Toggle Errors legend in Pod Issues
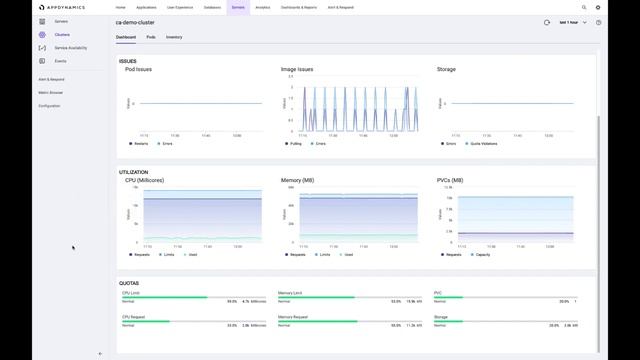640x360 pixels. point(165,144)
